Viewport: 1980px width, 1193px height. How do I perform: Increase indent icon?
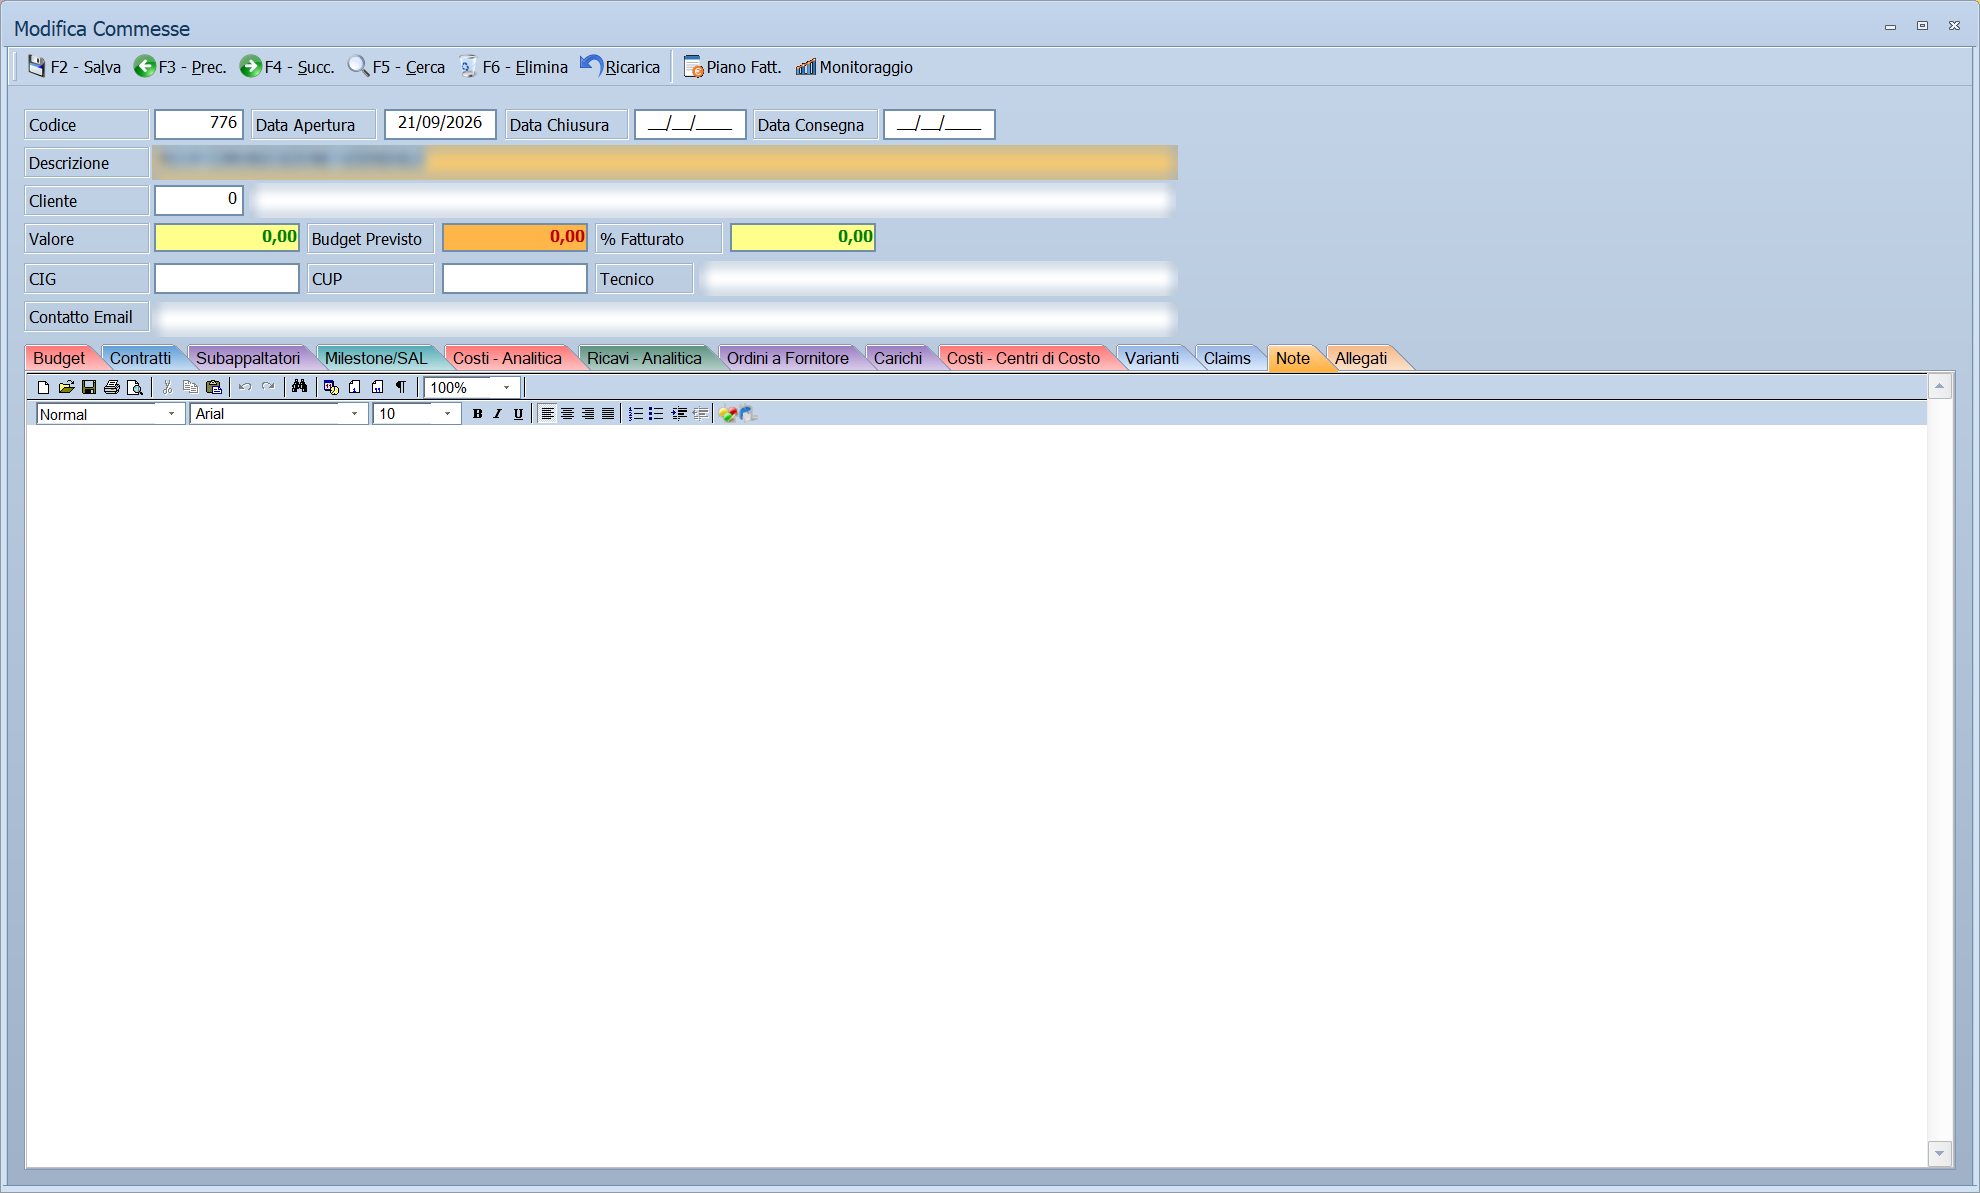(x=679, y=414)
